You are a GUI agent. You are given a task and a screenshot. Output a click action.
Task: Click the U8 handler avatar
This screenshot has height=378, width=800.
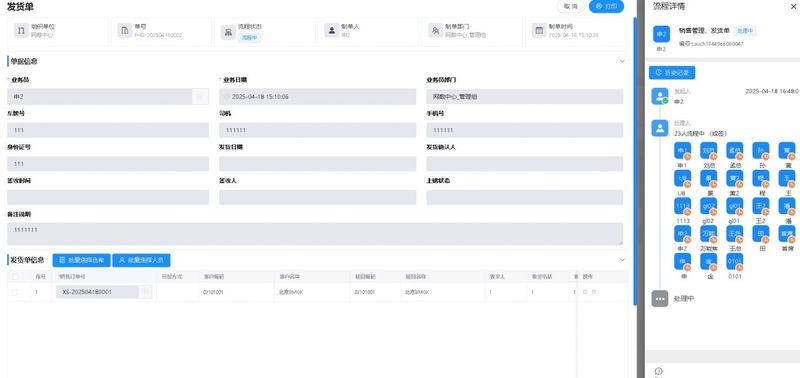pyautogui.click(x=682, y=179)
